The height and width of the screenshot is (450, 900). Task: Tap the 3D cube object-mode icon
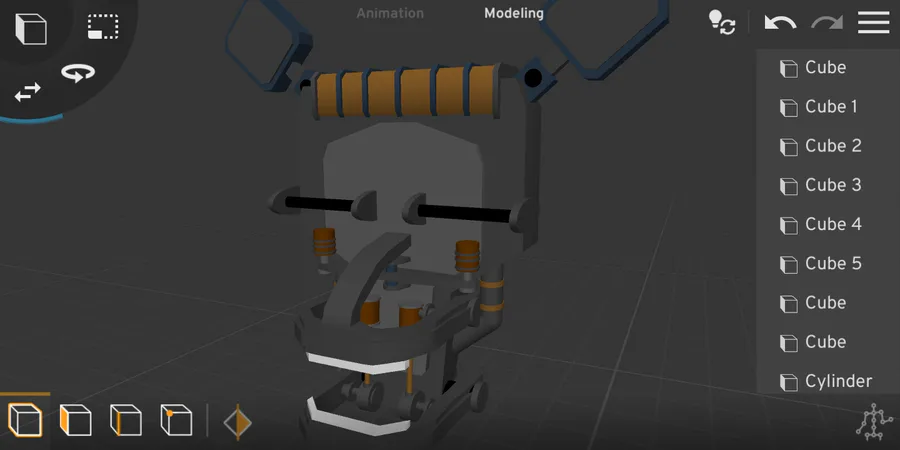30,29
